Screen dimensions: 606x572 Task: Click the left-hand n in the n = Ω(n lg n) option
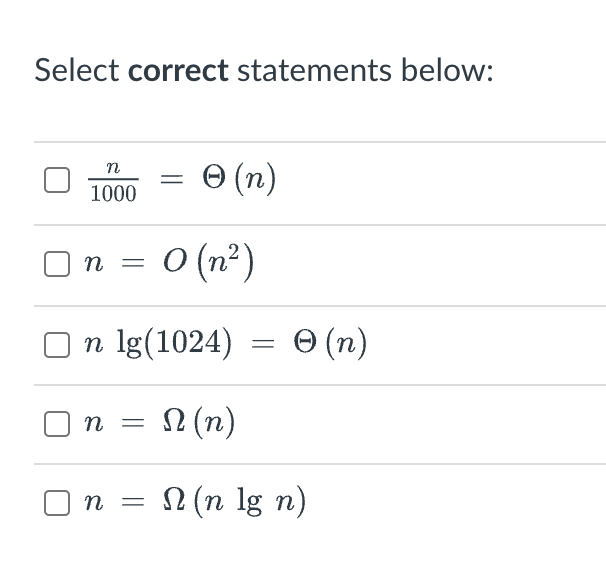pos(92,503)
